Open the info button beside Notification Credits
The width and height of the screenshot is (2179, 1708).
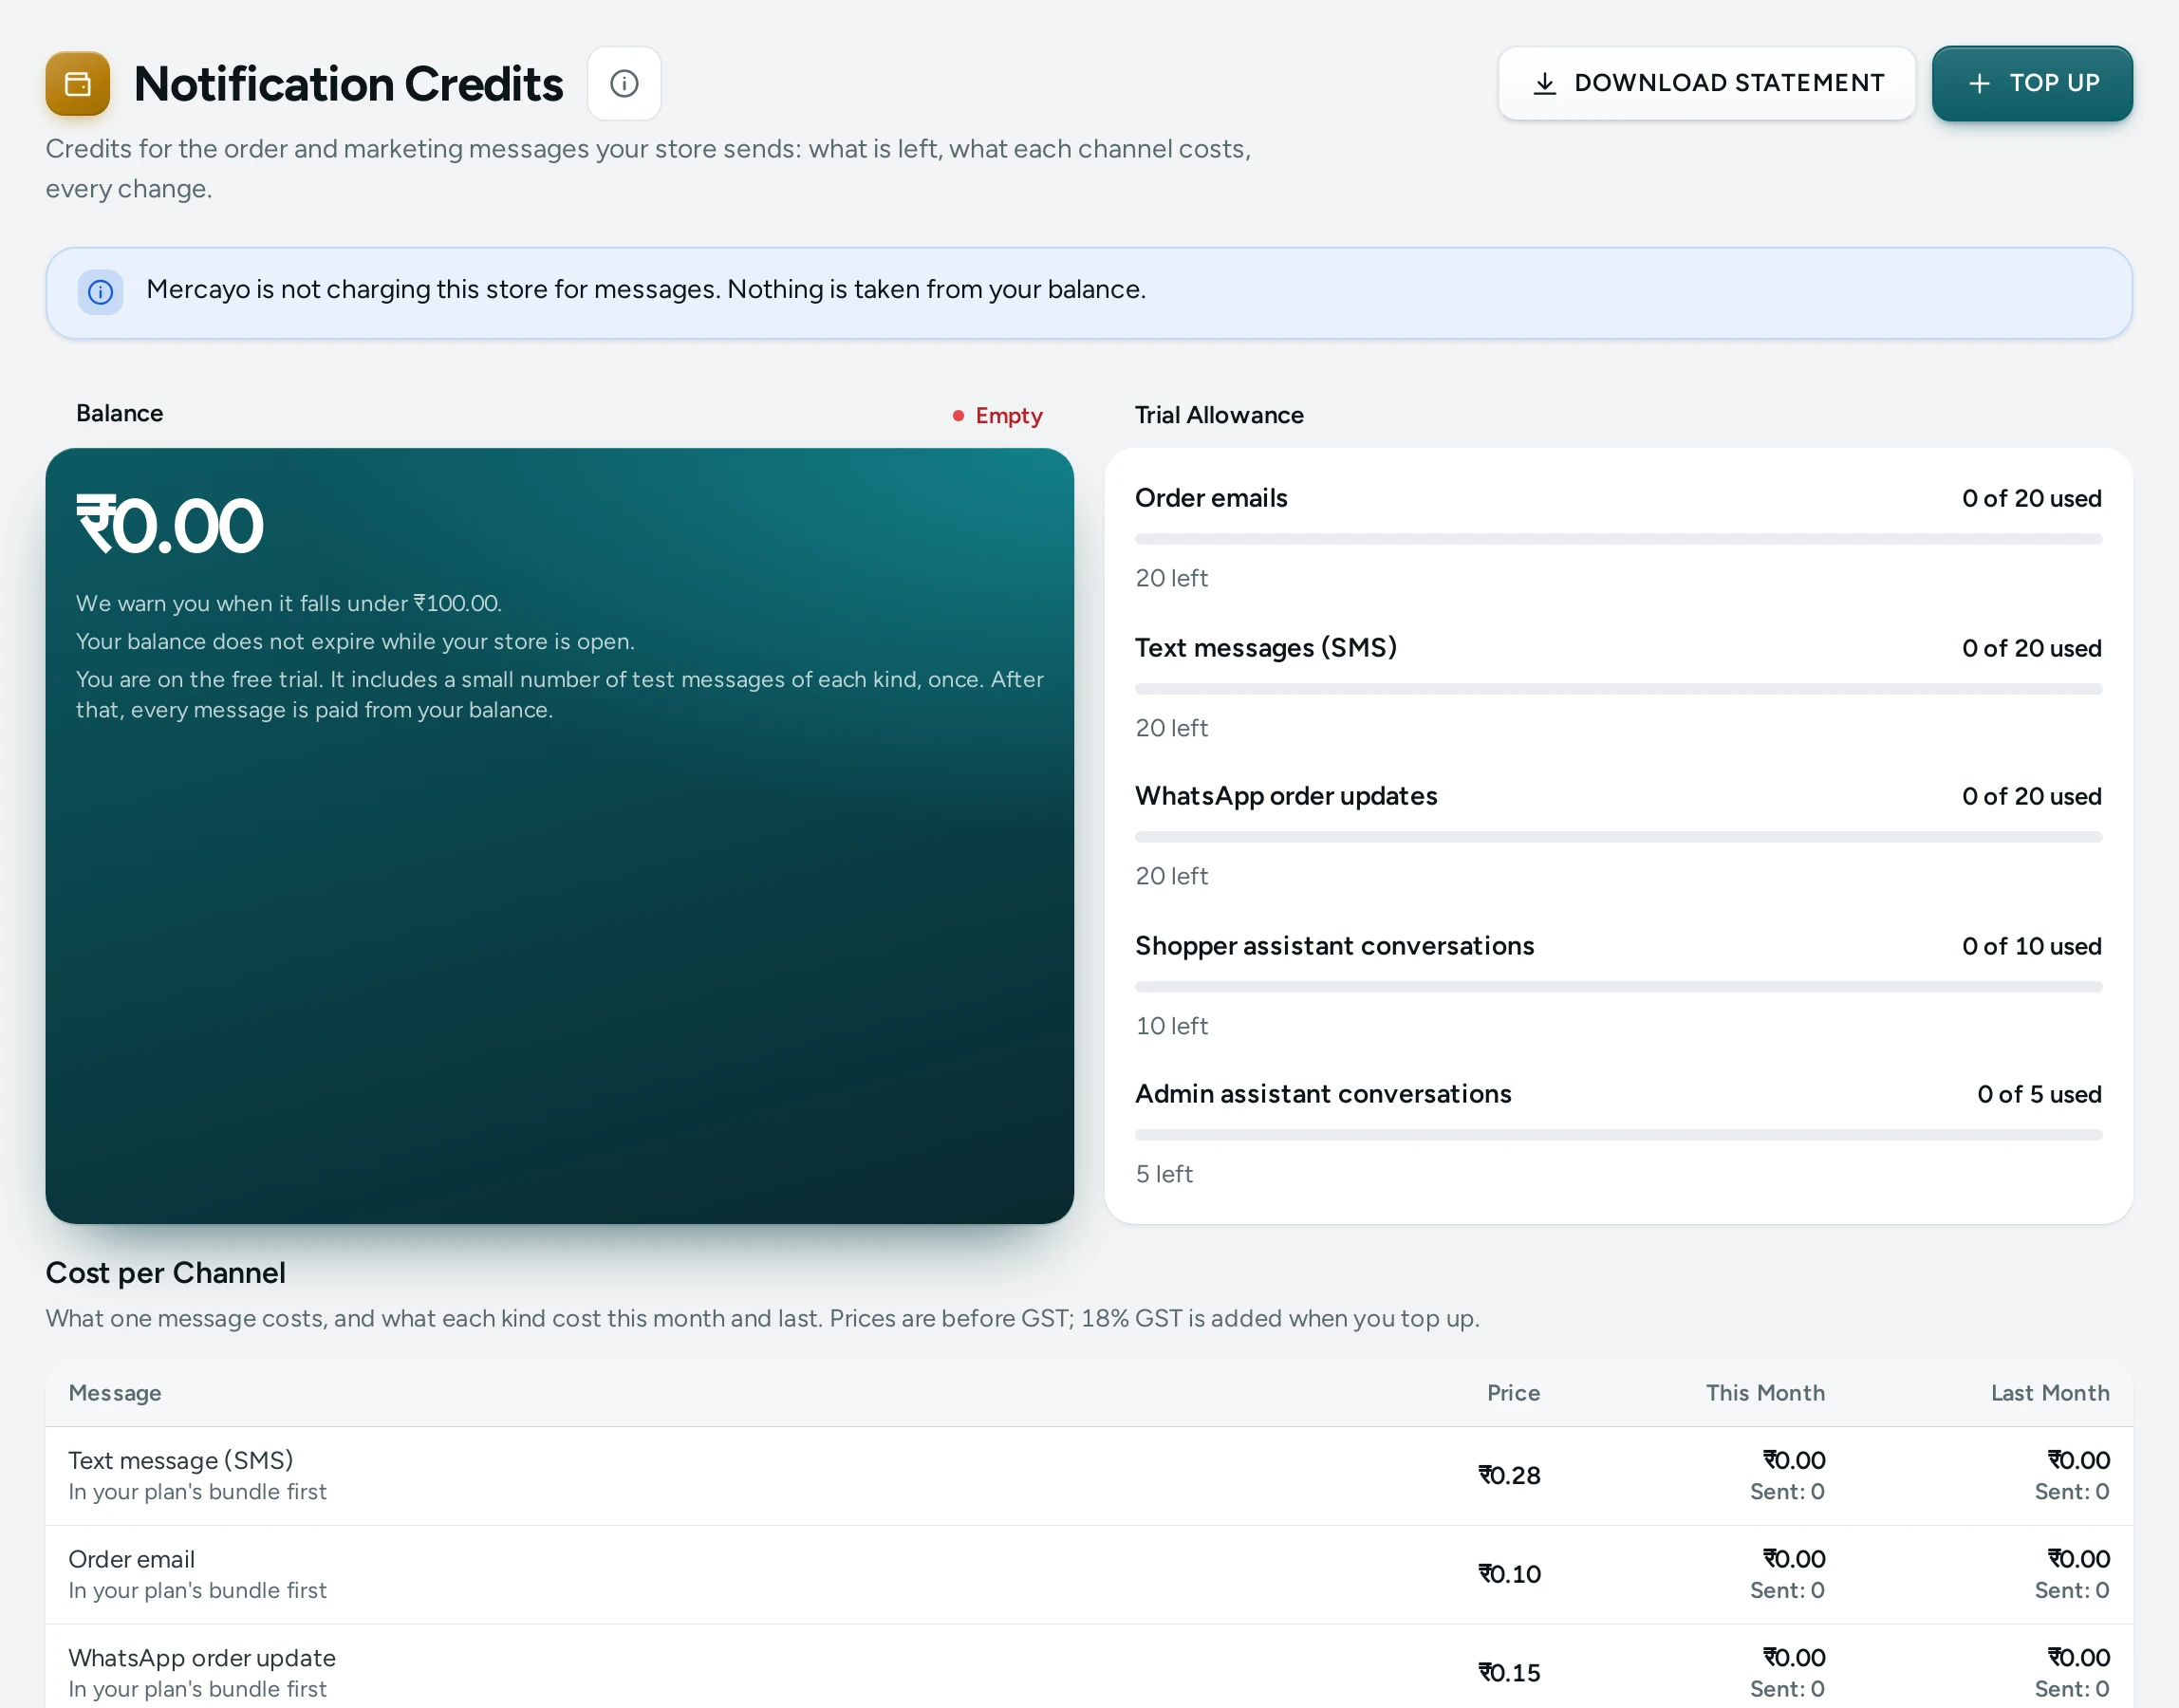[x=624, y=84]
